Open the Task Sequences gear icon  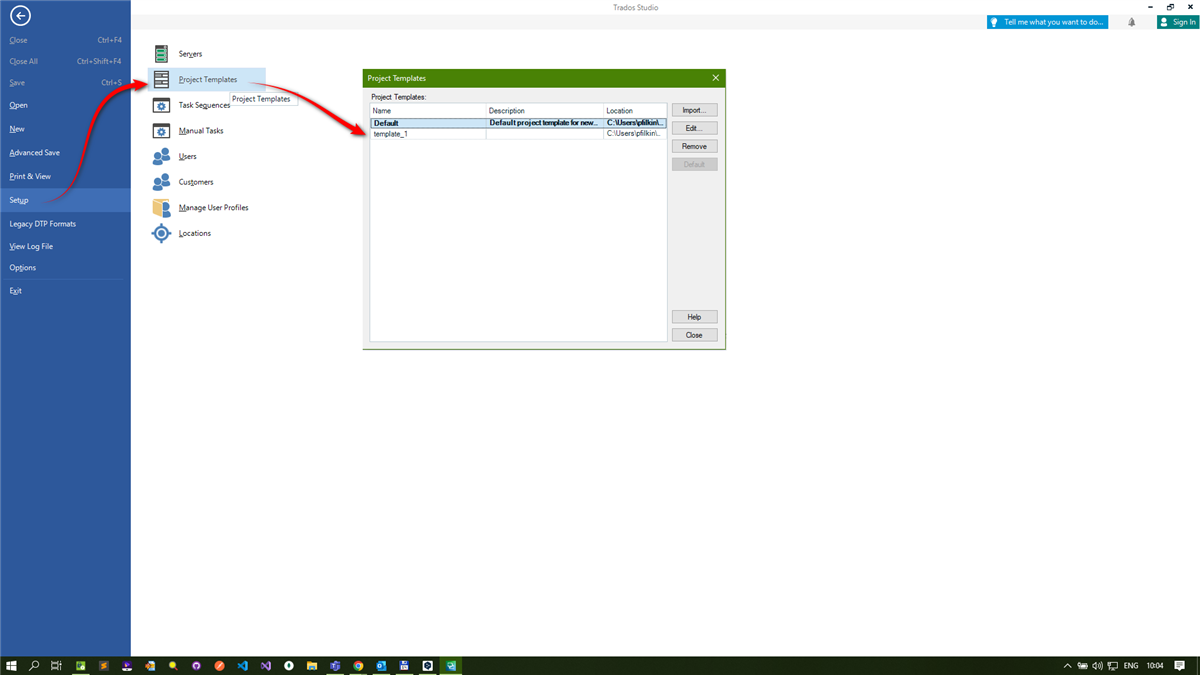pos(161,105)
